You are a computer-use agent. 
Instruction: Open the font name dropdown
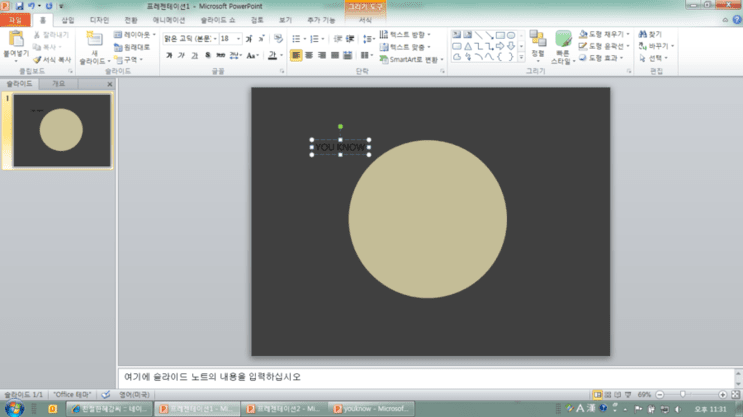(x=215, y=39)
